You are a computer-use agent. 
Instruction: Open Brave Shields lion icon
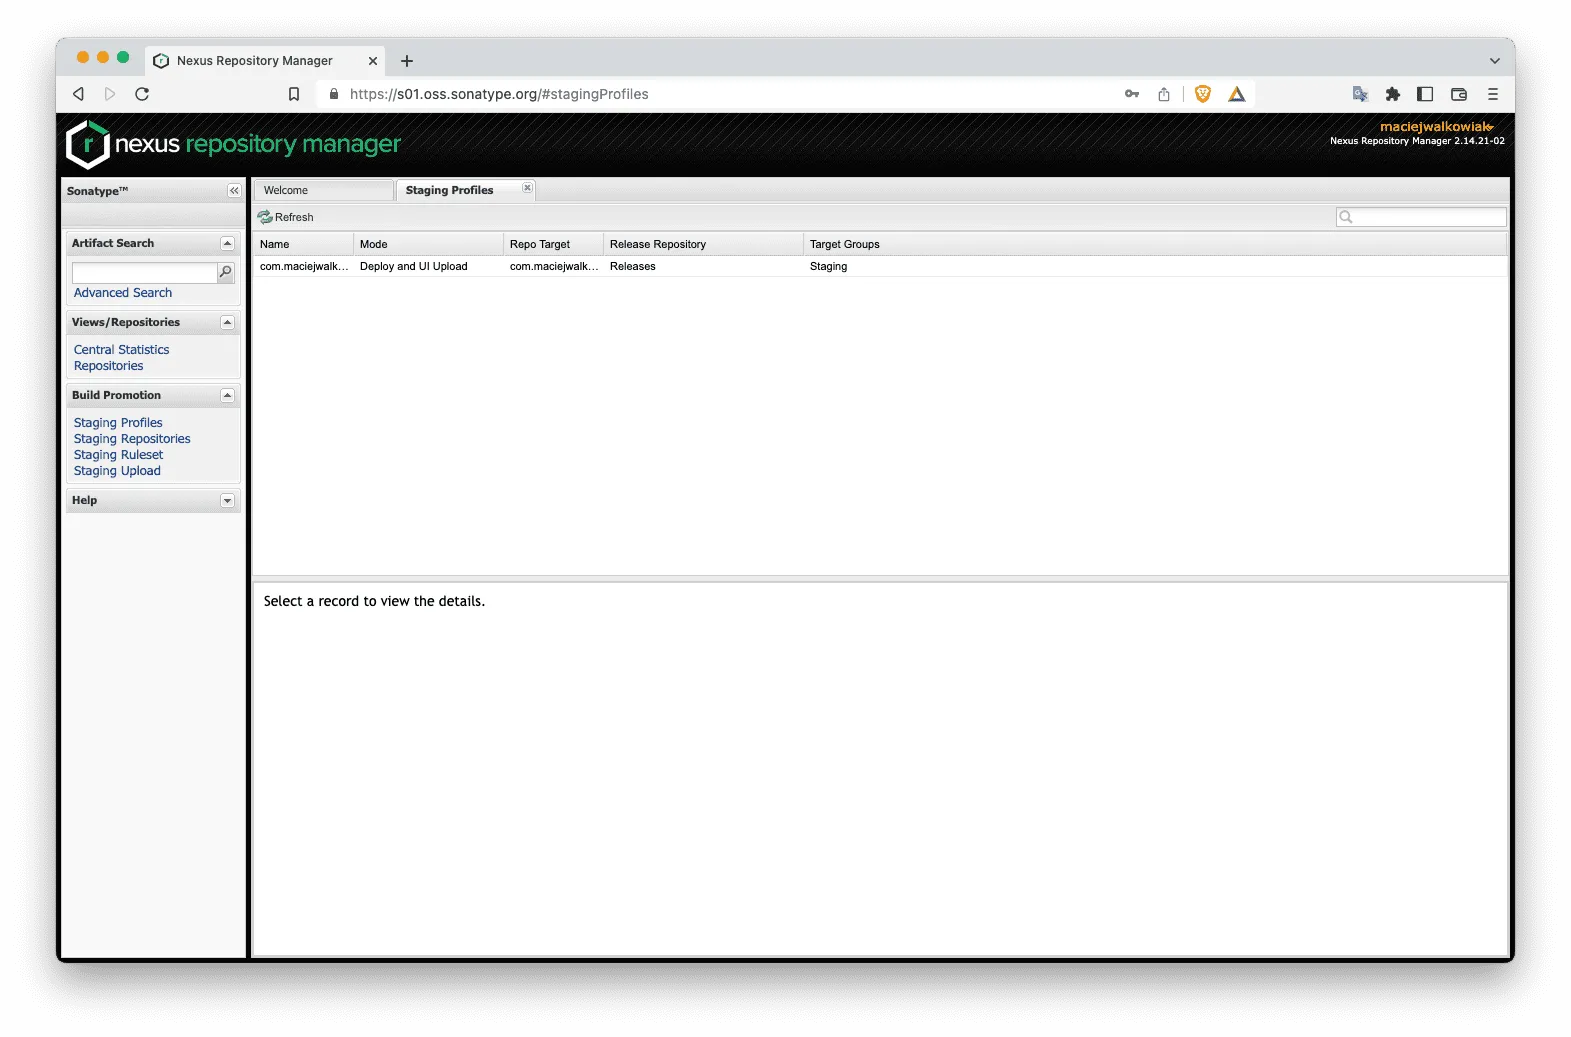(x=1203, y=94)
